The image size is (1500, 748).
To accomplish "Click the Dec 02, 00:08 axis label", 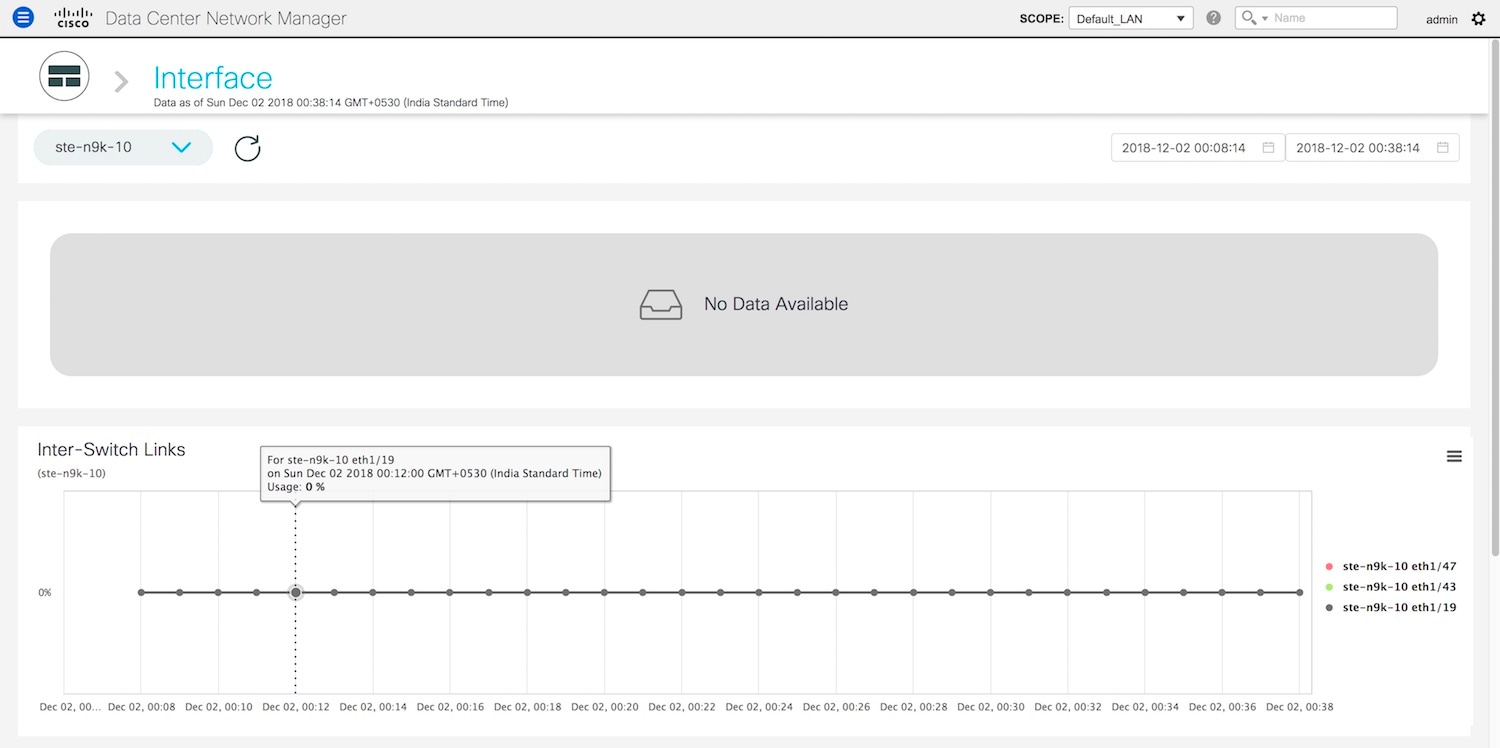I will tap(141, 707).
